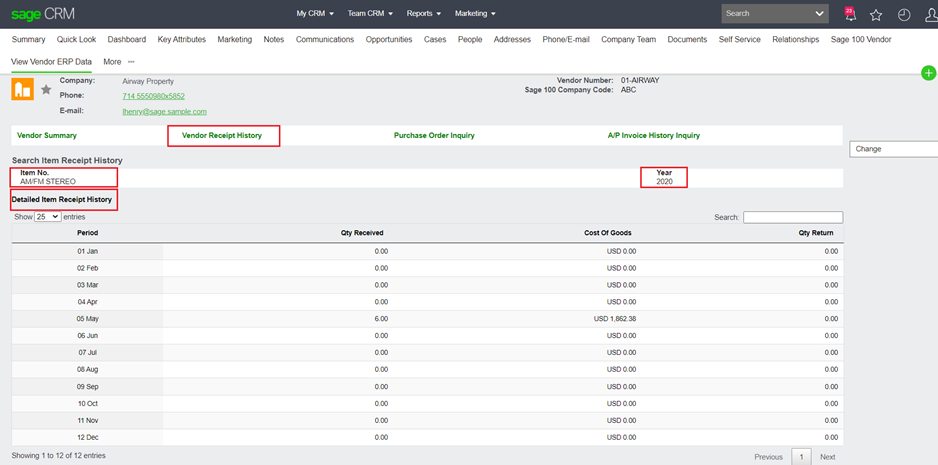938x465 pixels.
Task: Open Purchase Order Inquiry
Action: [x=434, y=135]
